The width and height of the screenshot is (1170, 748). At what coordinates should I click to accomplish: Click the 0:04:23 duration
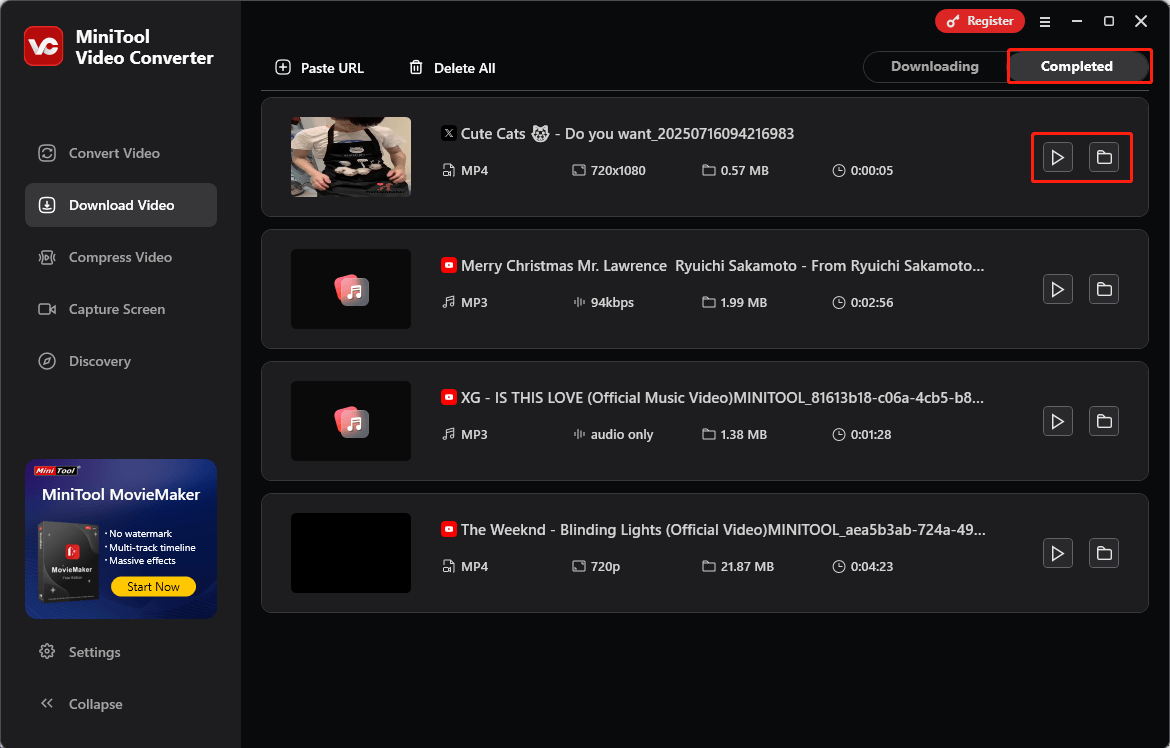[872, 567]
